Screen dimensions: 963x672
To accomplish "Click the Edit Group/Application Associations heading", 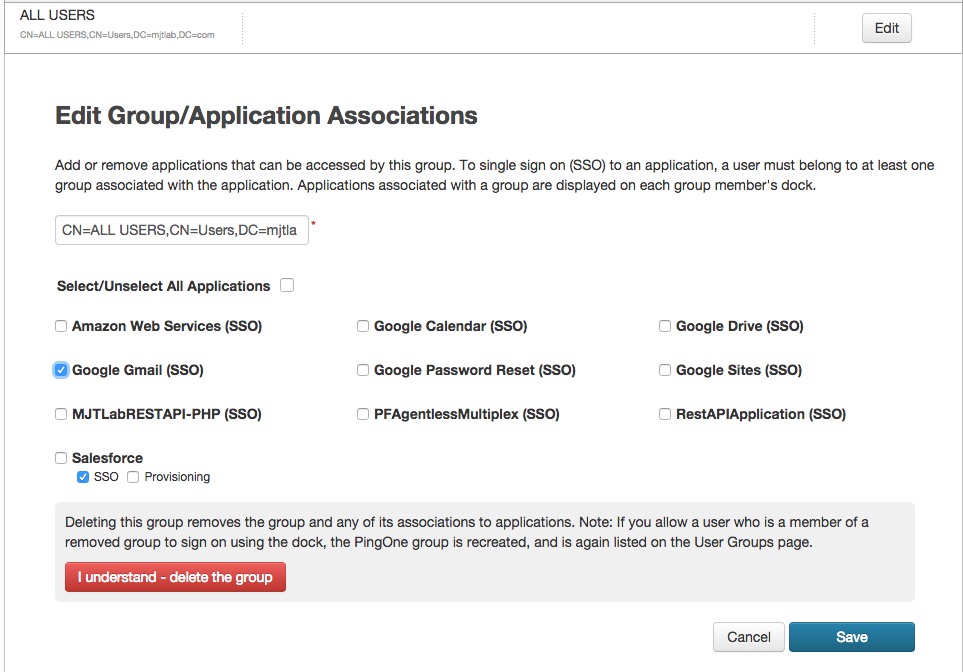I will pyautogui.click(x=266, y=116).
